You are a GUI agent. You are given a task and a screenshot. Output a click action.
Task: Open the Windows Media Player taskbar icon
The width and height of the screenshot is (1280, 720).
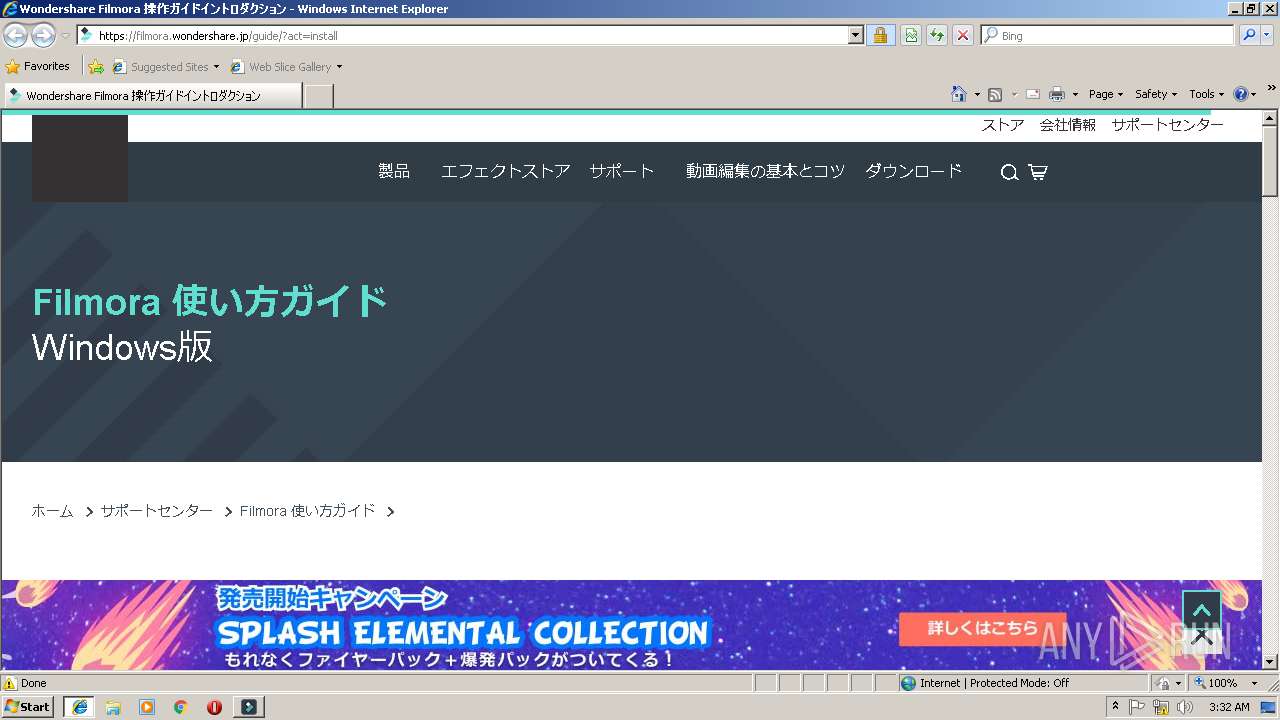click(x=147, y=707)
